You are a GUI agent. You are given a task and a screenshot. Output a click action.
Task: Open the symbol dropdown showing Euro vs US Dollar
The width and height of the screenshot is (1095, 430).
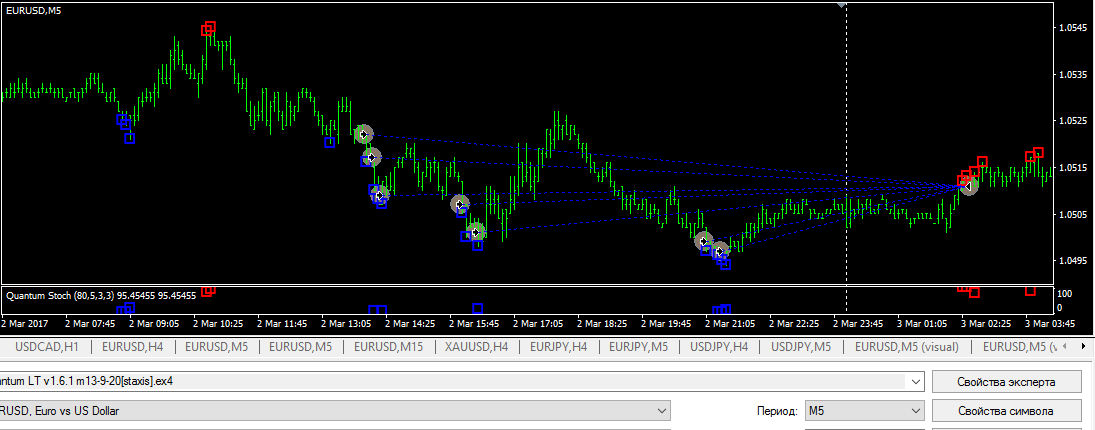pyautogui.click(x=661, y=410)
